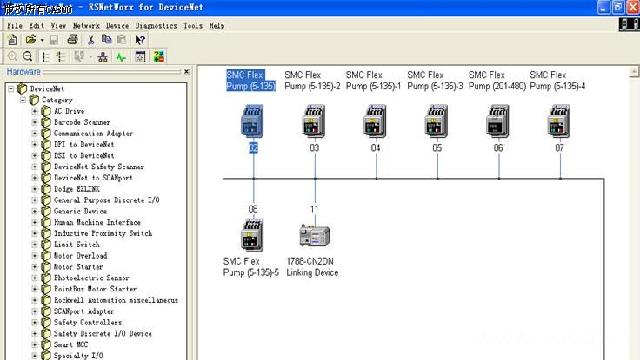Expand the Communication Adapter category
This screenshot has height=360, width=640.
coord(35,133)
